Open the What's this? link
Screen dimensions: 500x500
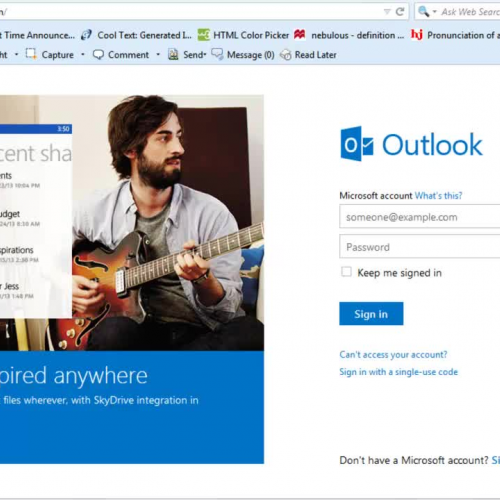point(438,196)
